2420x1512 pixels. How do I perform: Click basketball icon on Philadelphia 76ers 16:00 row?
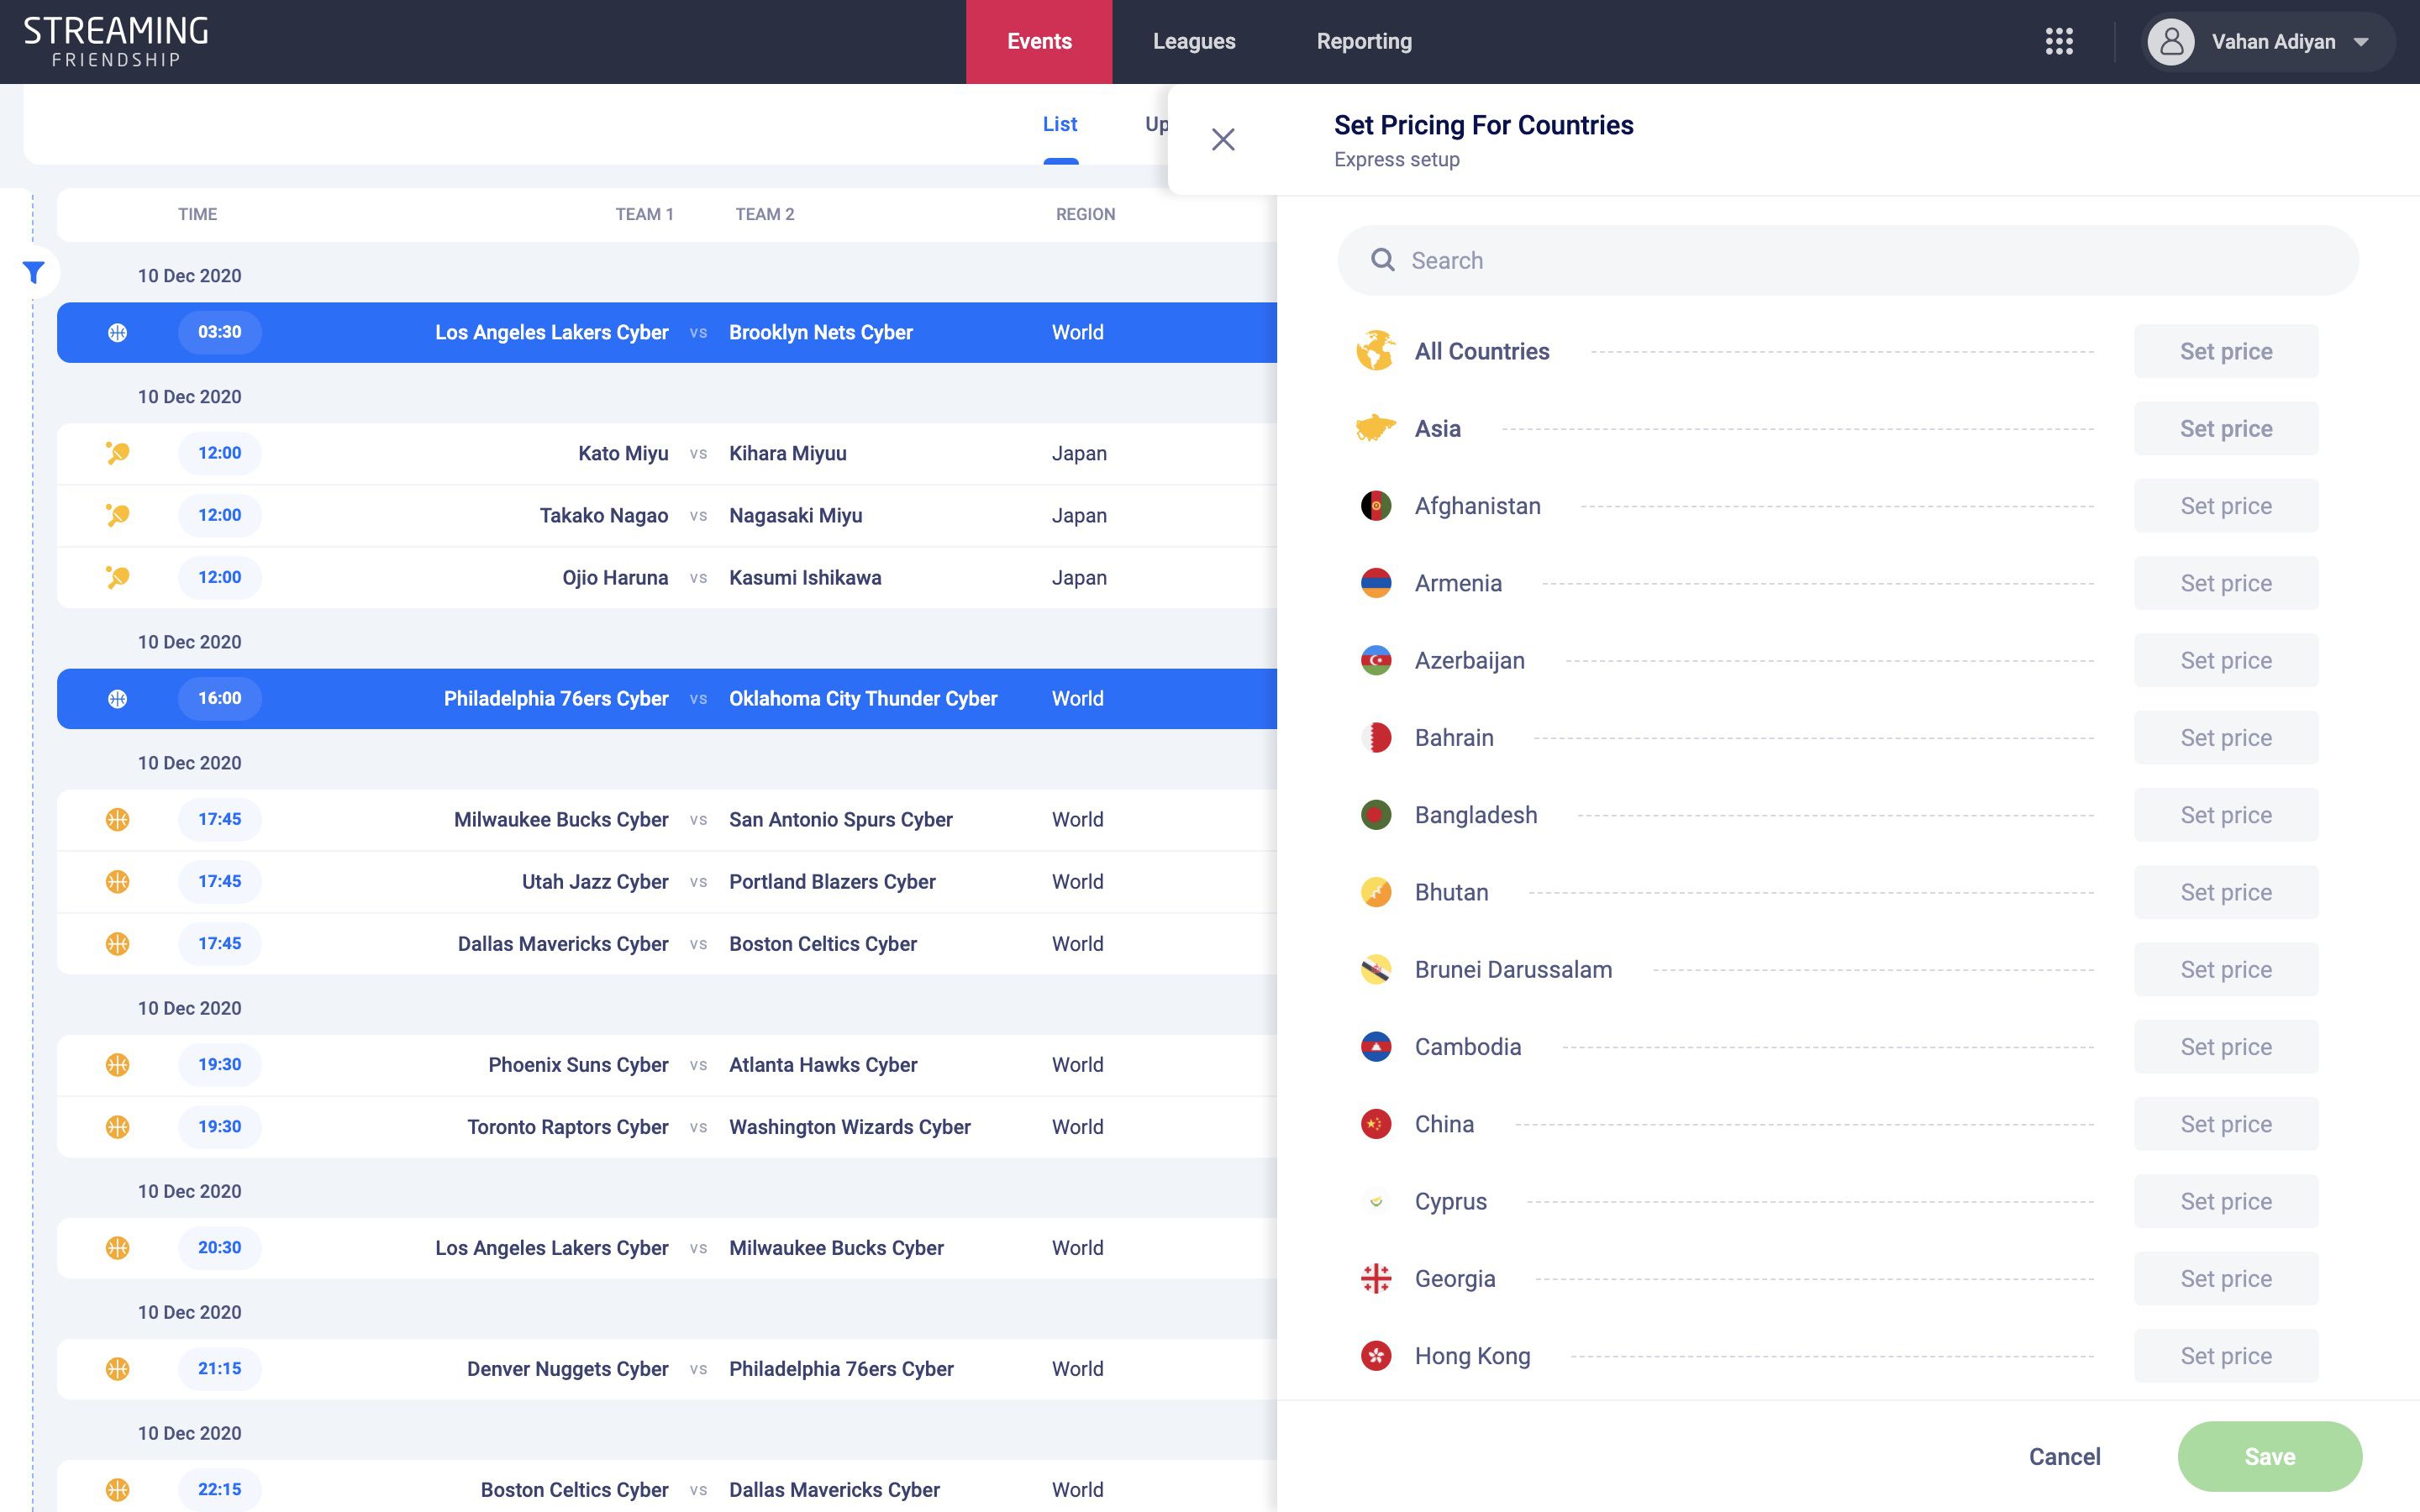(117, 698)
